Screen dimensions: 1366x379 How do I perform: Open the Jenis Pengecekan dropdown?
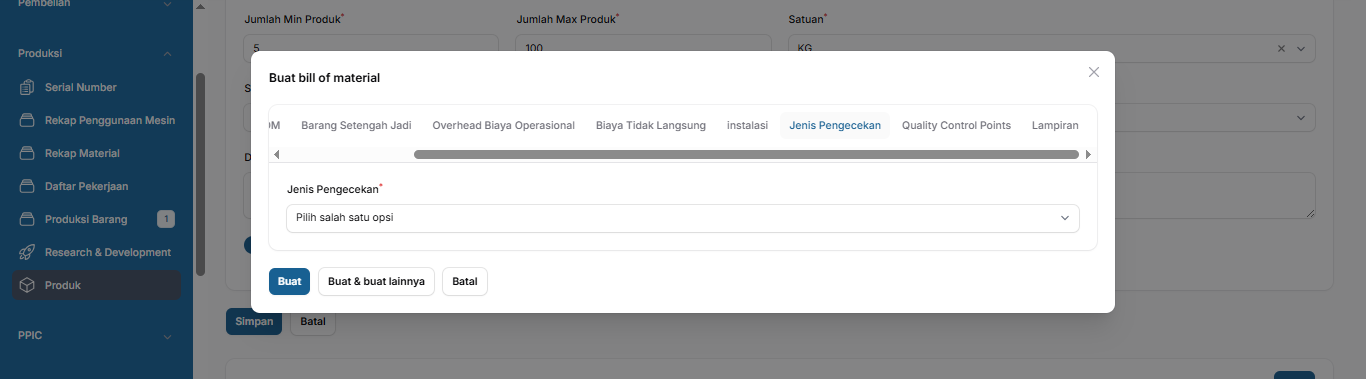pos(683,218)
